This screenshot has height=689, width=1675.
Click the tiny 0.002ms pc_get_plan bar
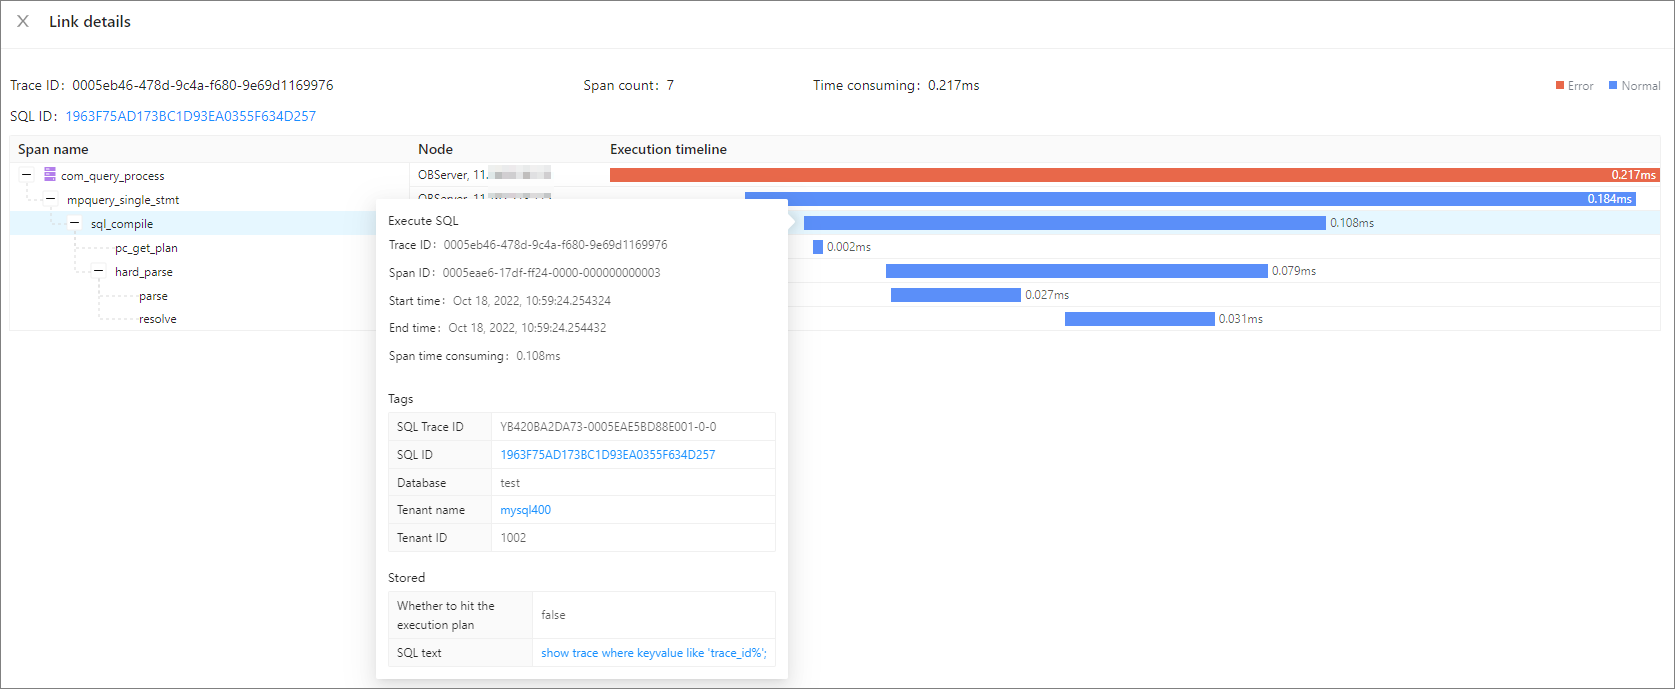point(818,247)
